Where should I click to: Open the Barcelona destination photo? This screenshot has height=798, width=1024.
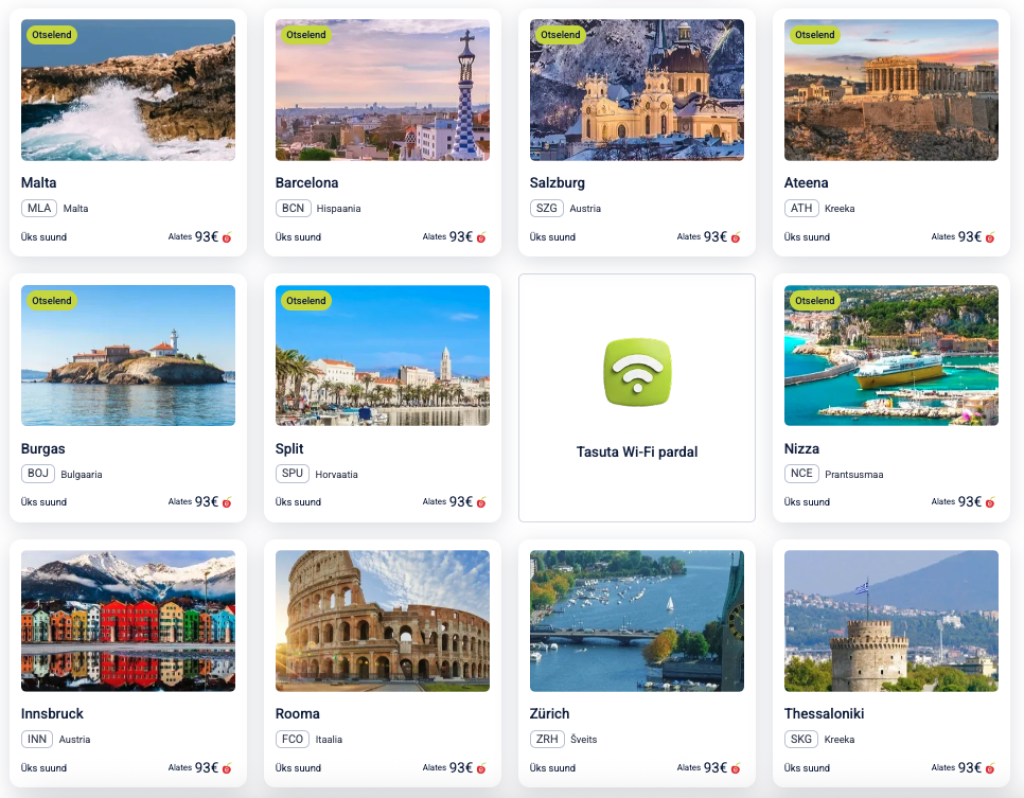pos(382,89)
